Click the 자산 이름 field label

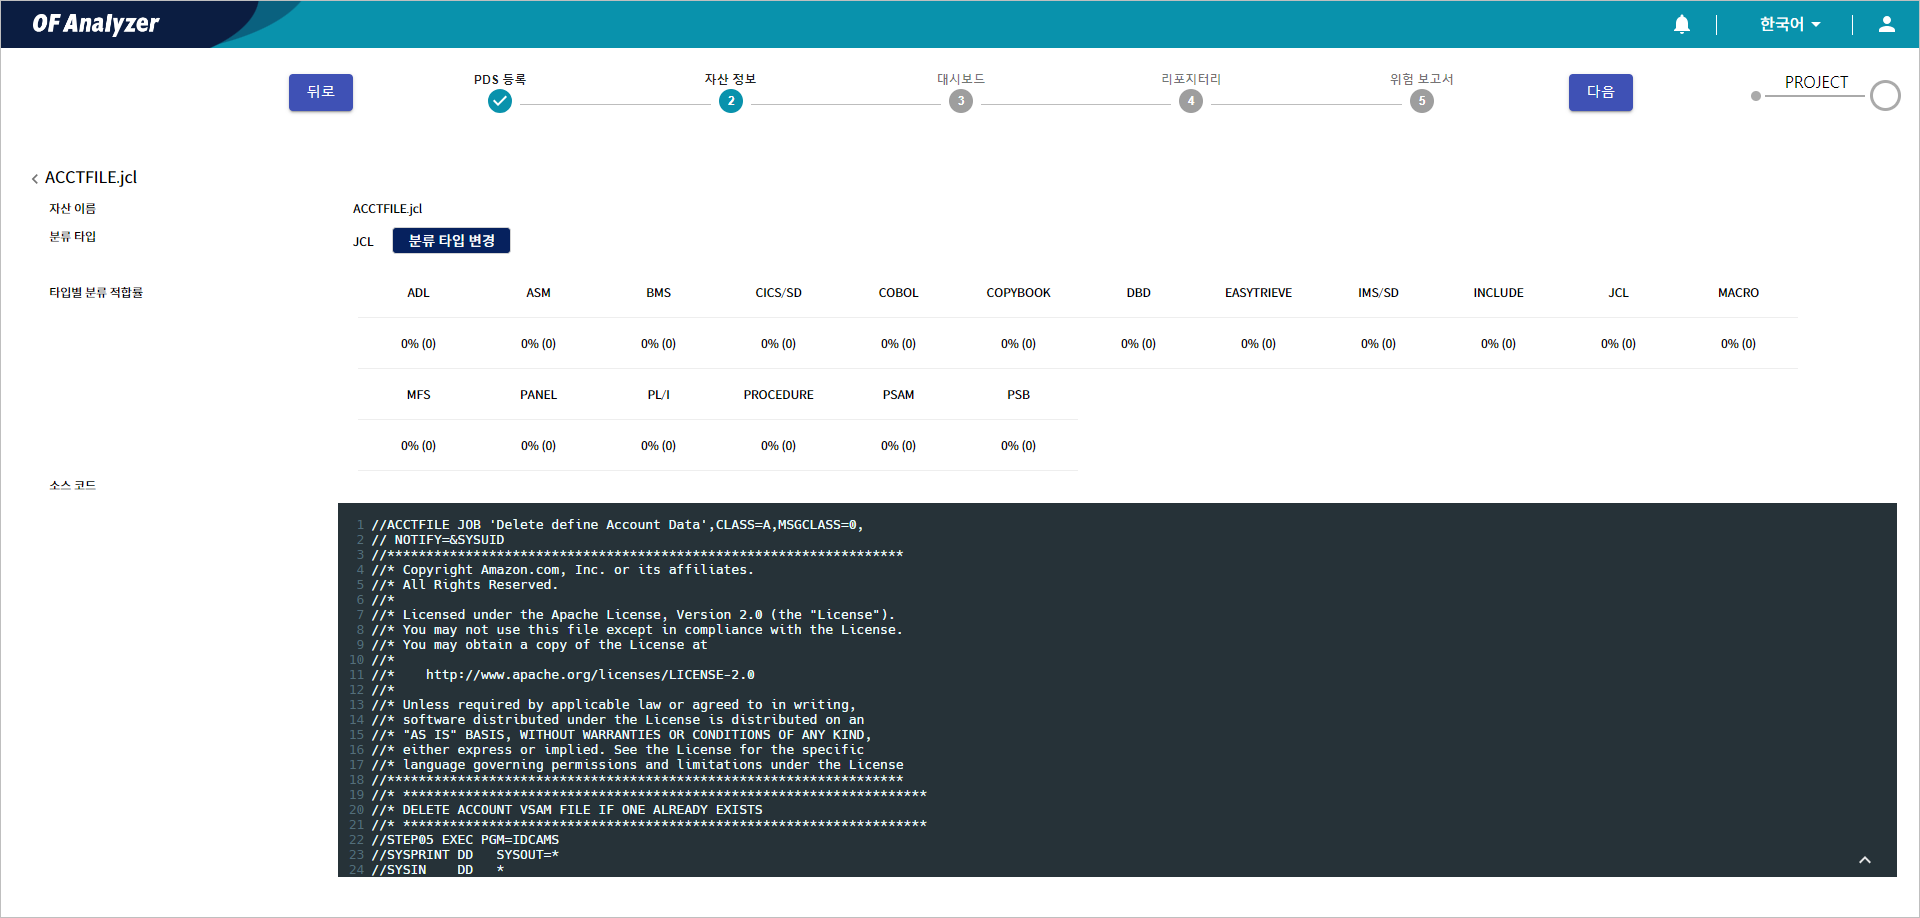72,209
